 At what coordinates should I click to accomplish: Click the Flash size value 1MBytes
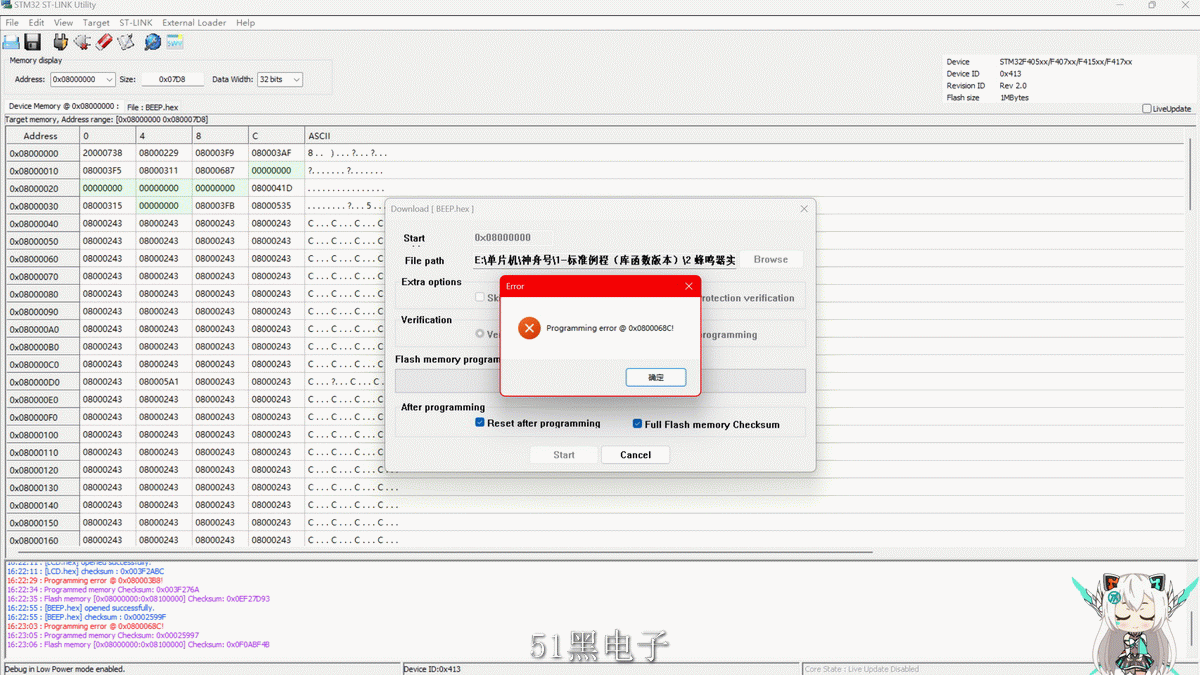(1014, 98)
